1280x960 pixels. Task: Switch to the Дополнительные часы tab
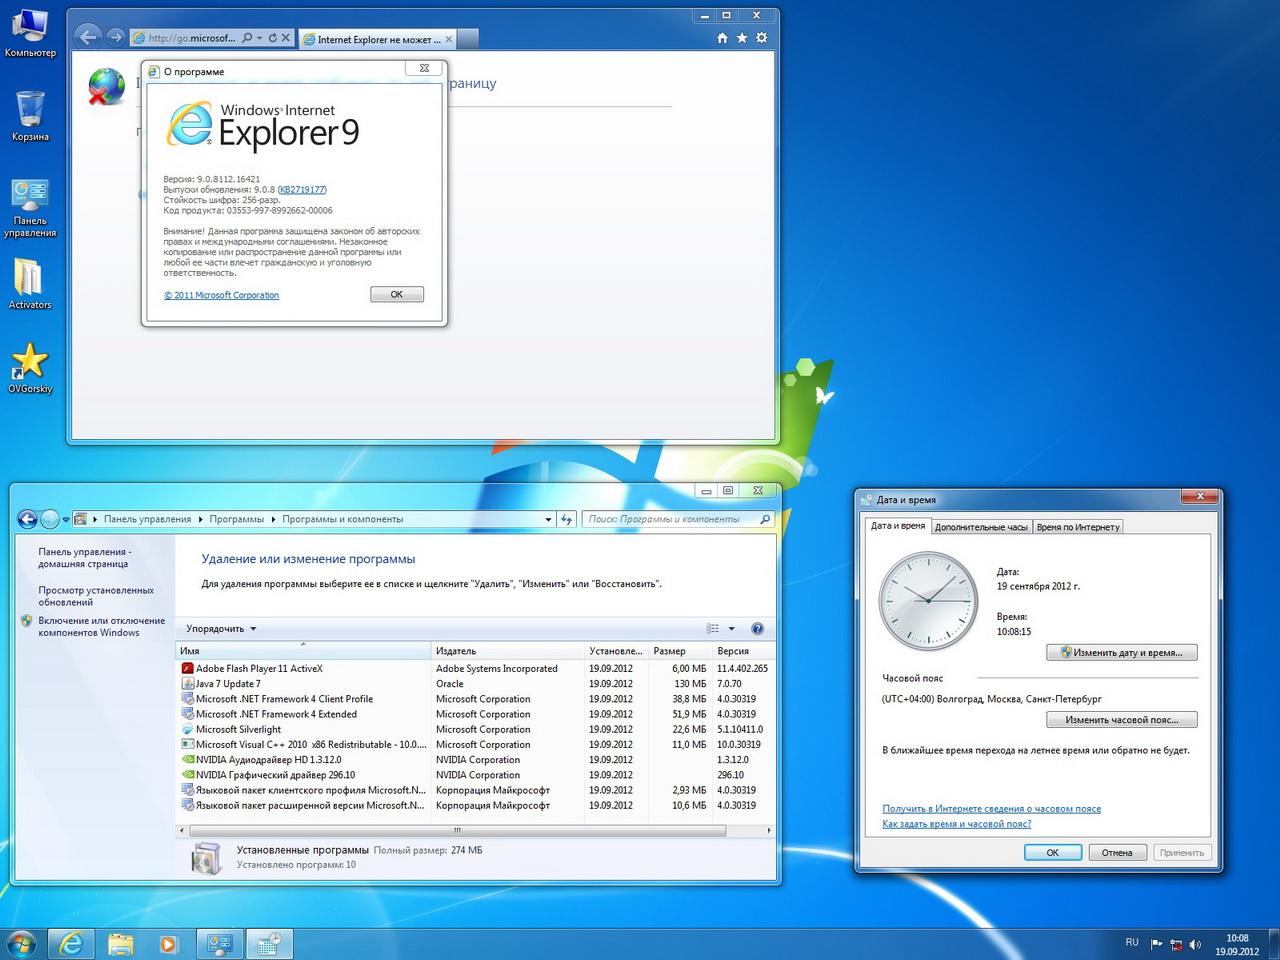tap(981, 527)
